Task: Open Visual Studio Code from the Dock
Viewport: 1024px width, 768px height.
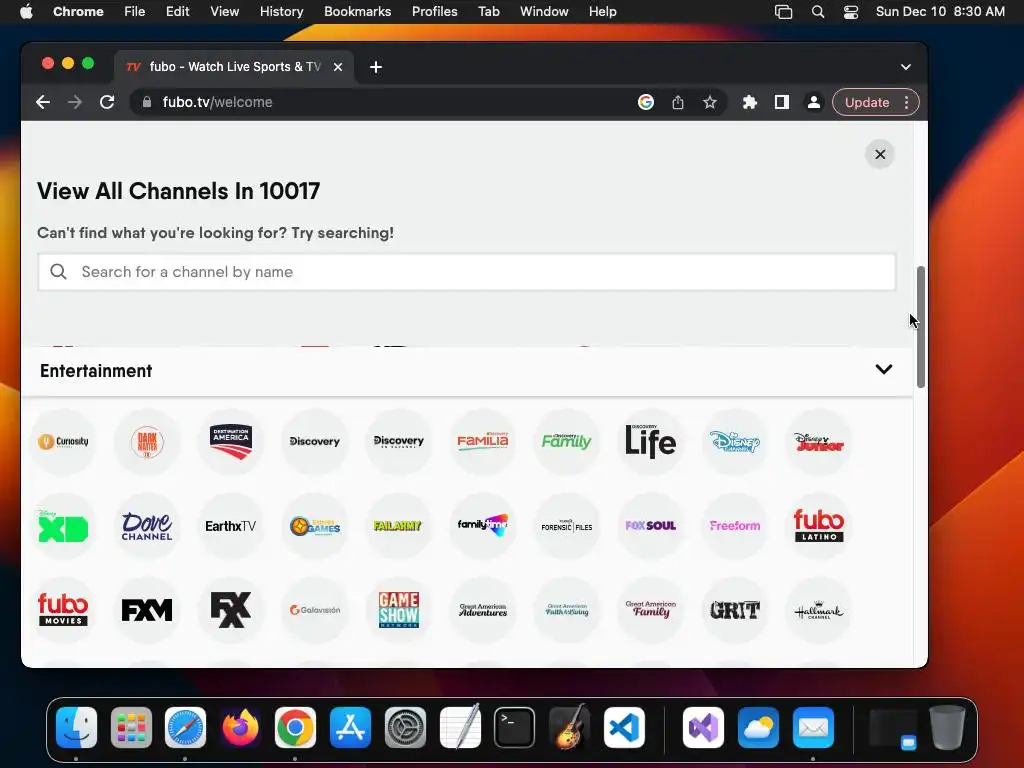Action: (624, 728)
